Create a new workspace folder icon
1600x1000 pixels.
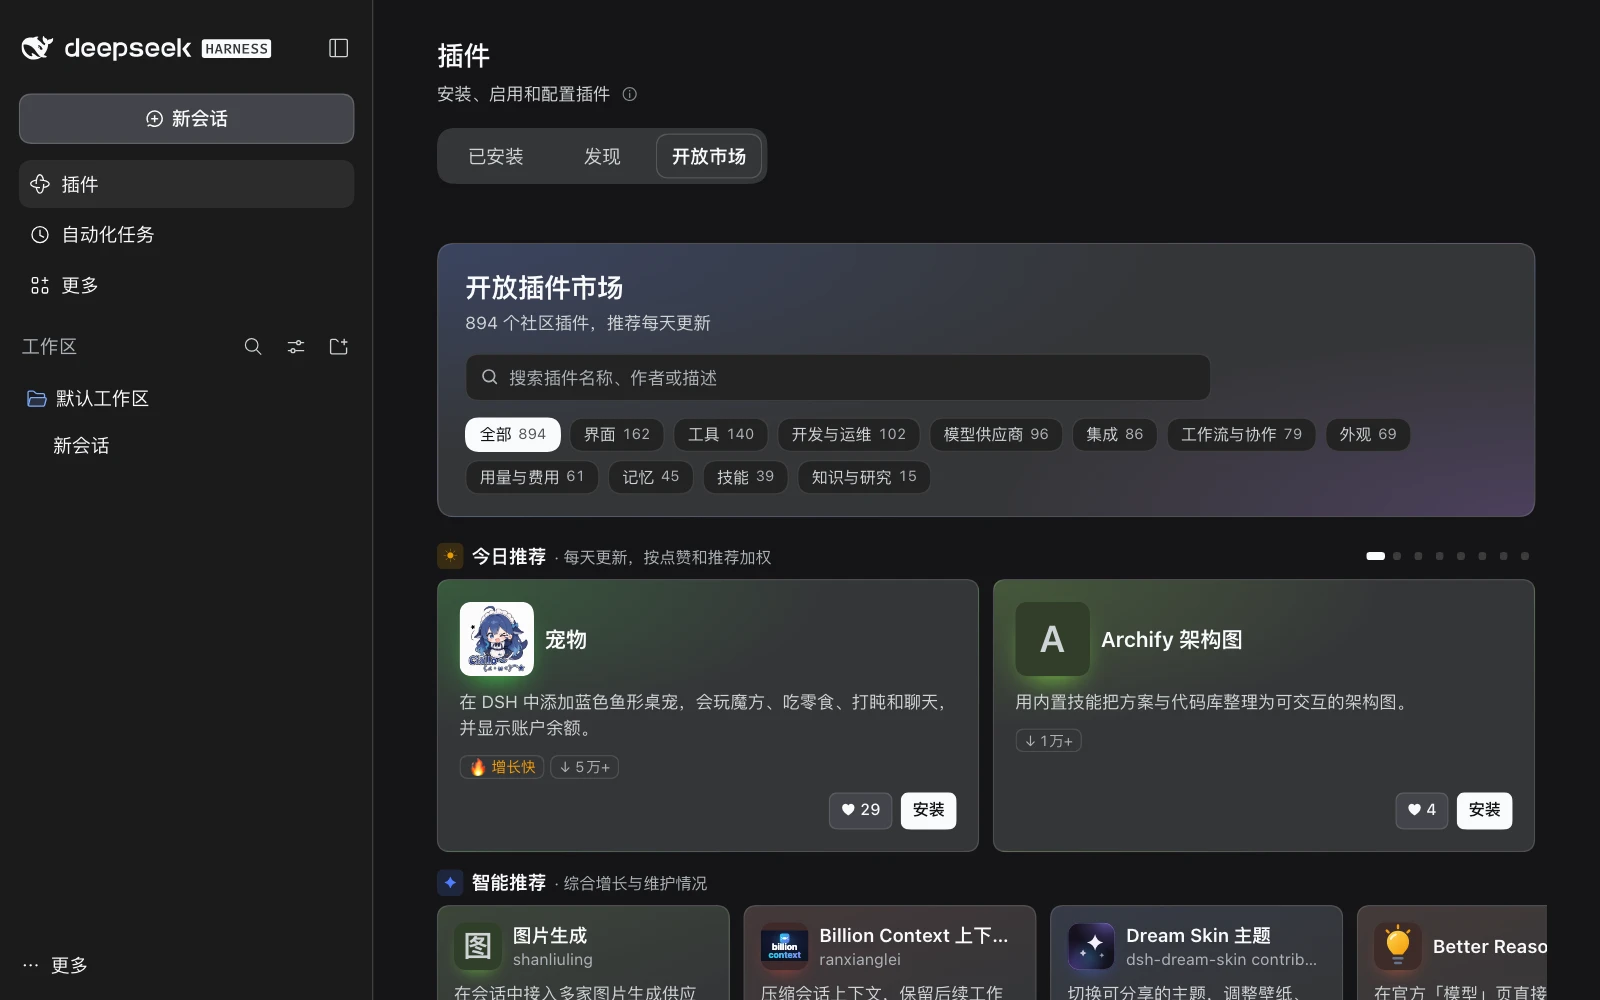click(339, 346)
